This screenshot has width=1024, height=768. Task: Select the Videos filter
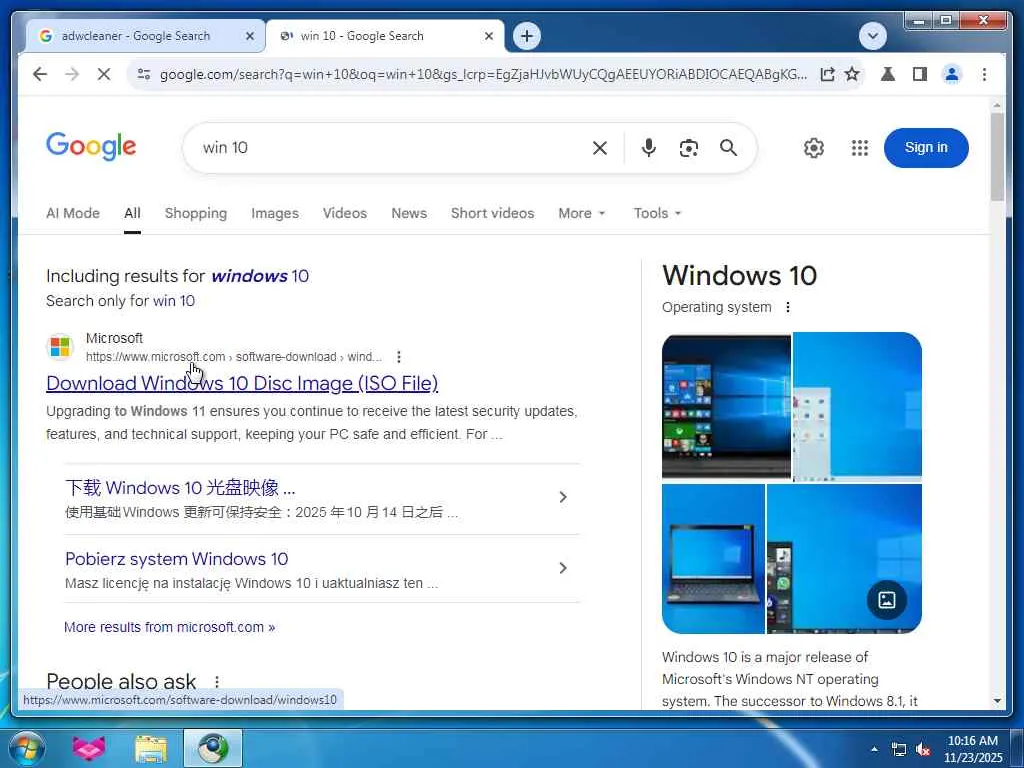point(344,214)
